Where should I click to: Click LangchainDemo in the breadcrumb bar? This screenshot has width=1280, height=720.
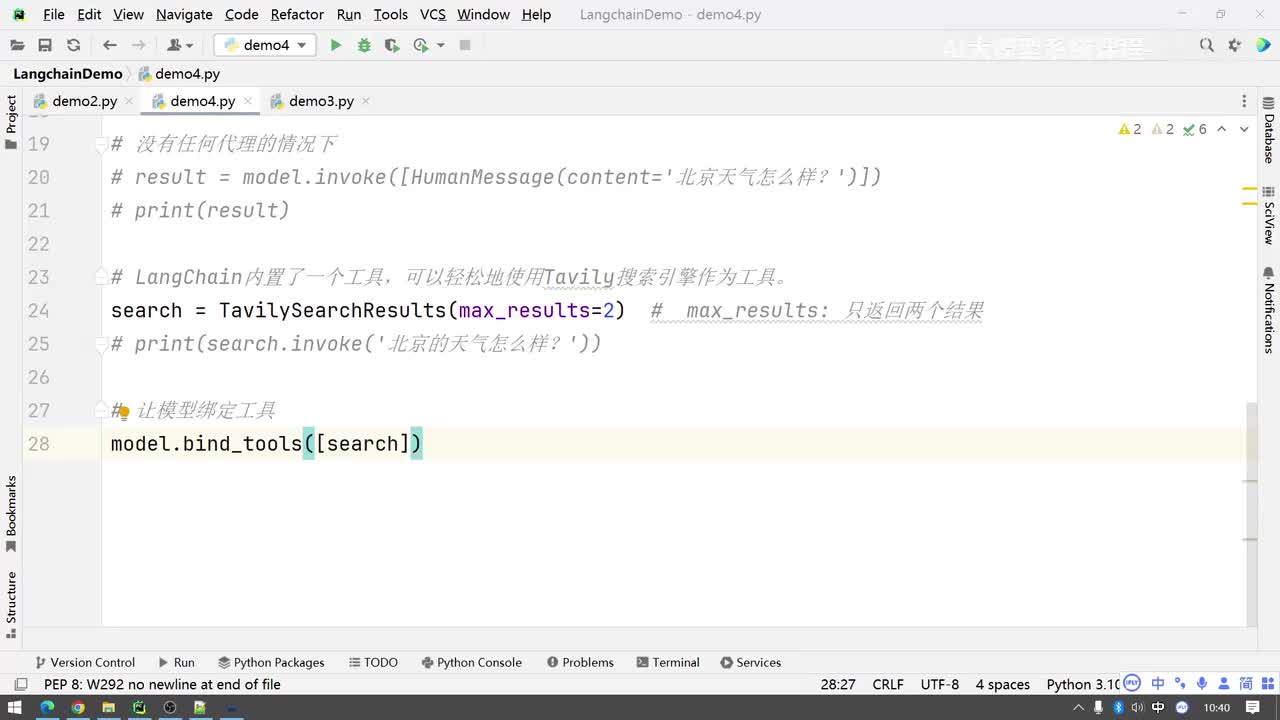point(68,74)
